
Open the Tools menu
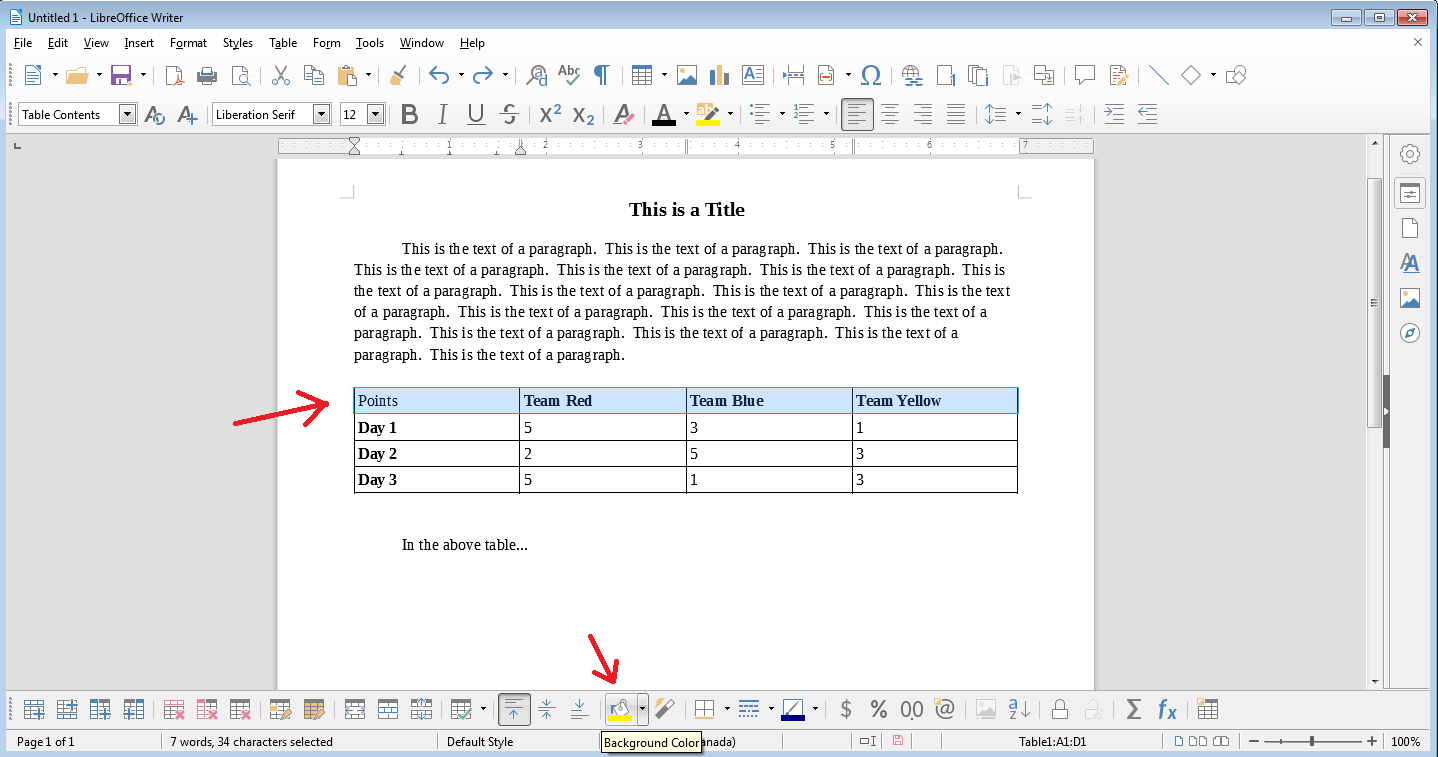tap(370, 43)
